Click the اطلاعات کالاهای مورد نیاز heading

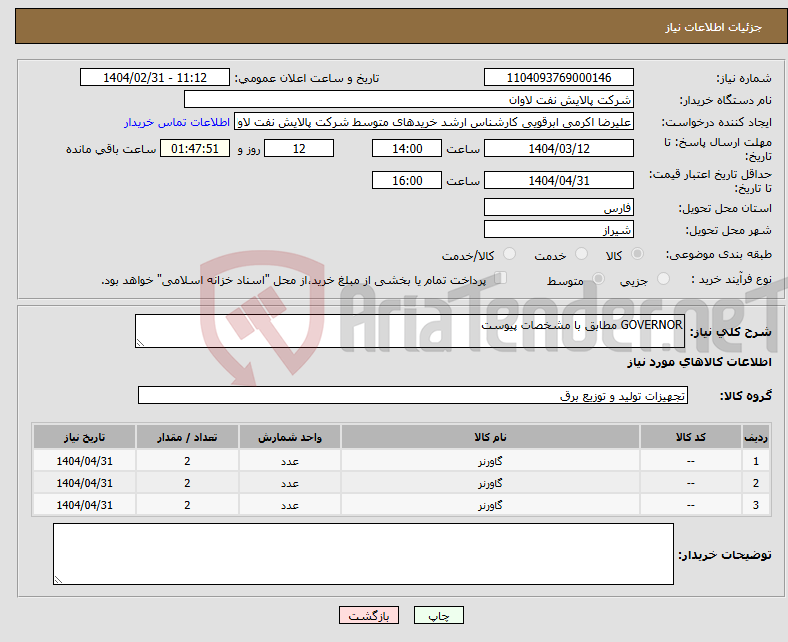[x=699, y=362]
